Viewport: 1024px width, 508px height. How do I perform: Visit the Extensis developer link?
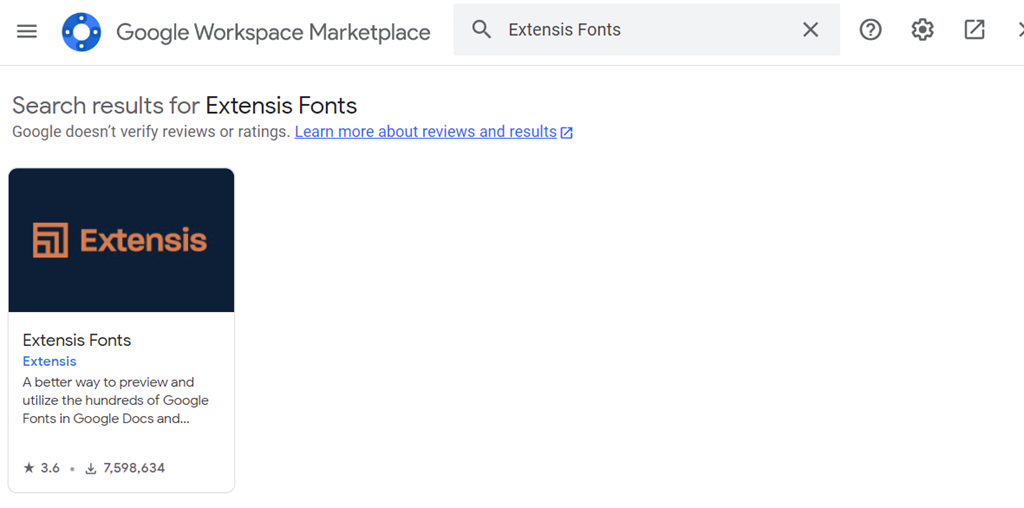[49, 361]
